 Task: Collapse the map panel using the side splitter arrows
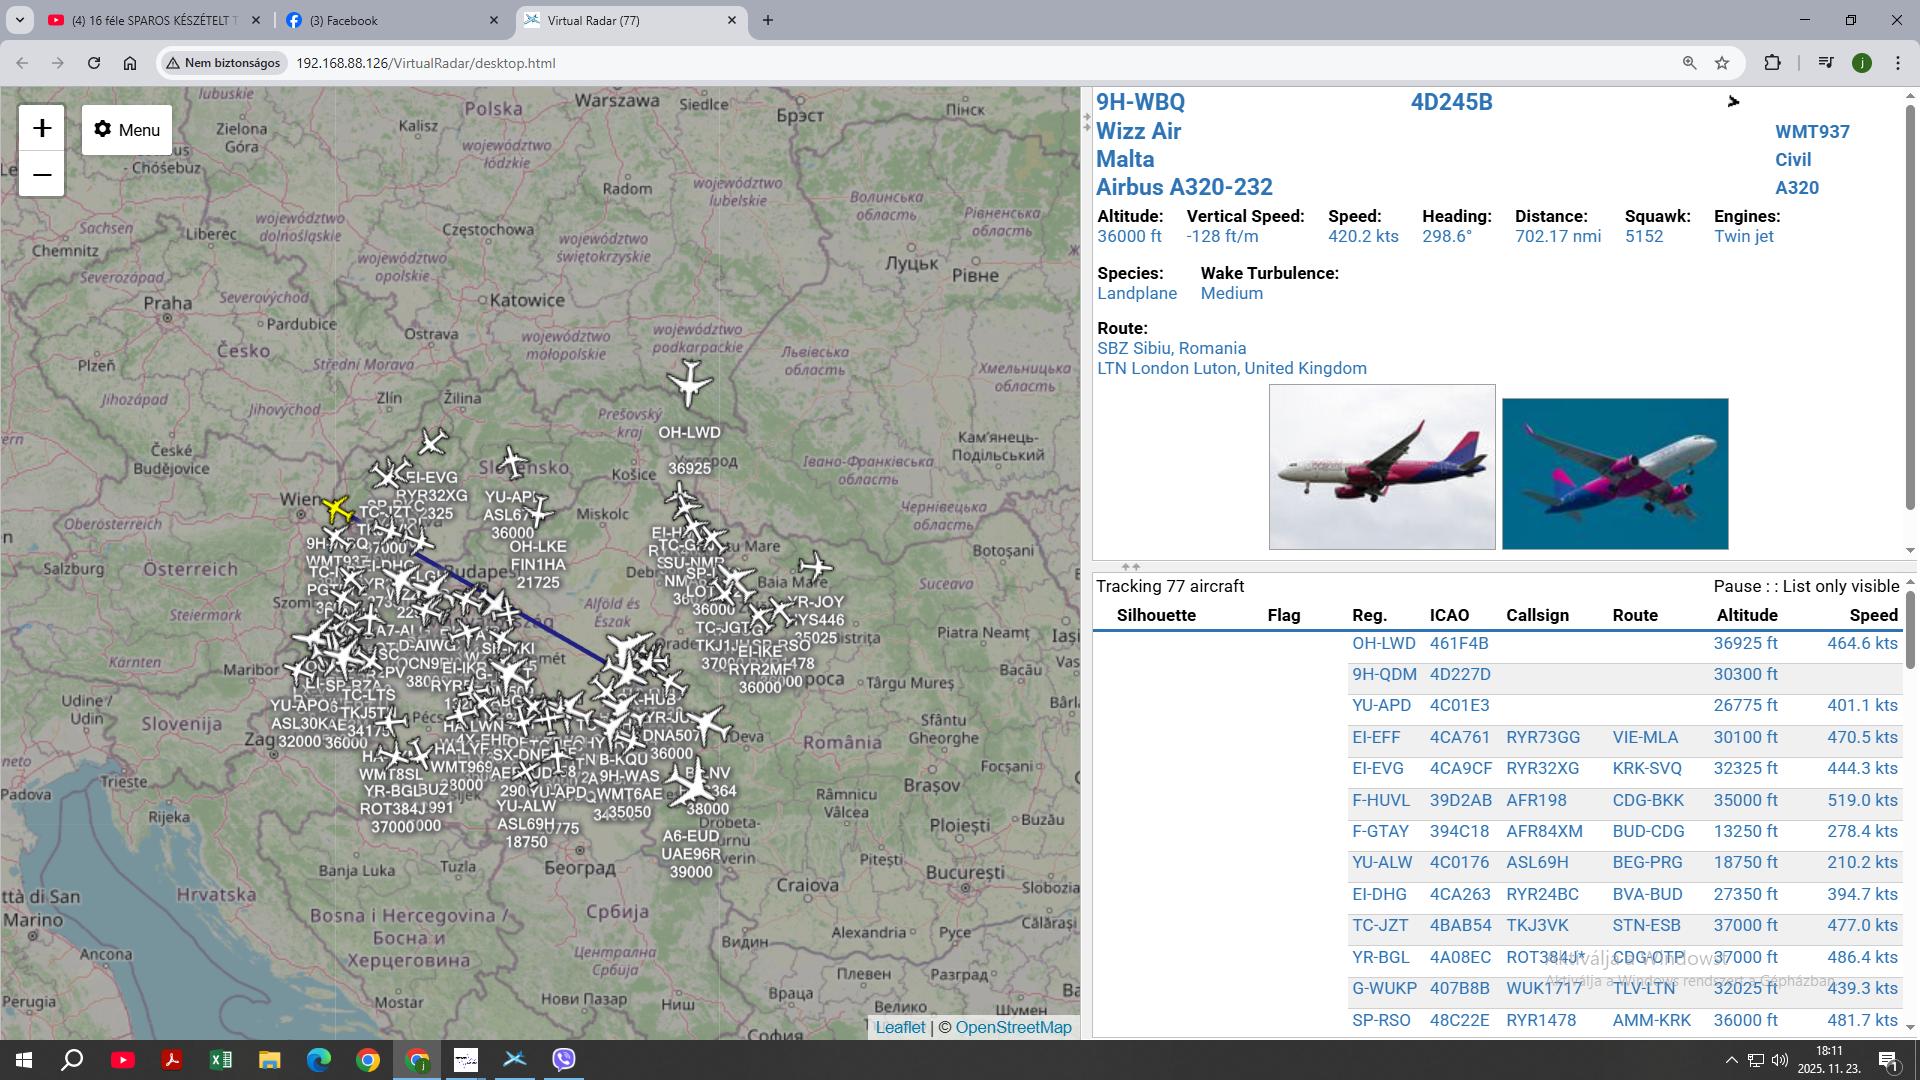1087,121
